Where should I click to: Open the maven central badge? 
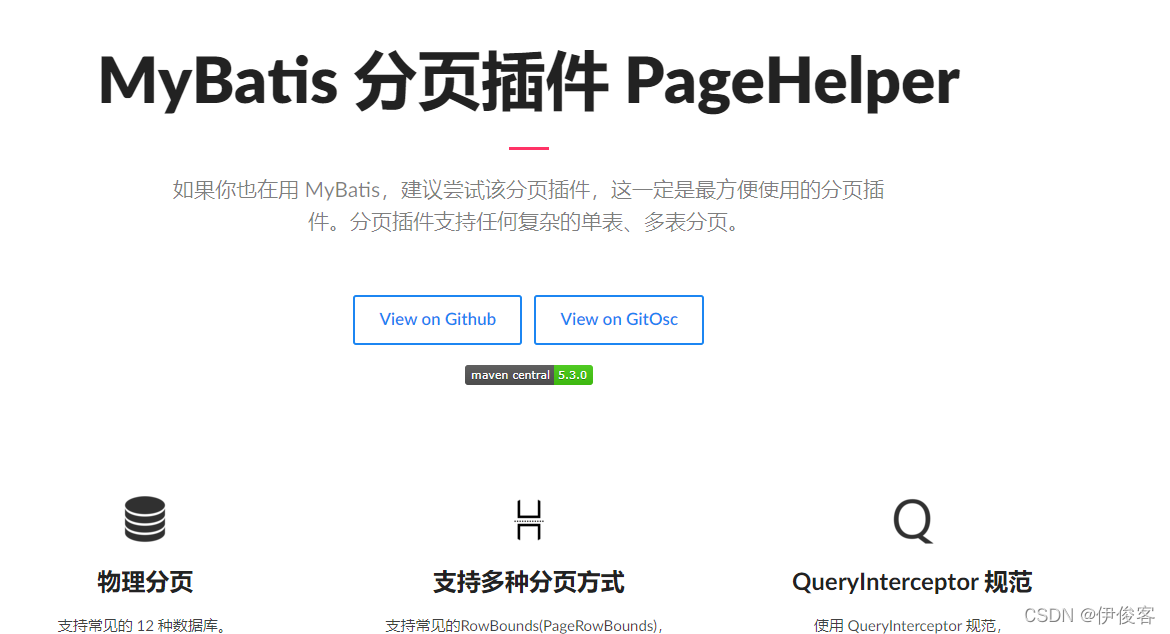point(528,374)
